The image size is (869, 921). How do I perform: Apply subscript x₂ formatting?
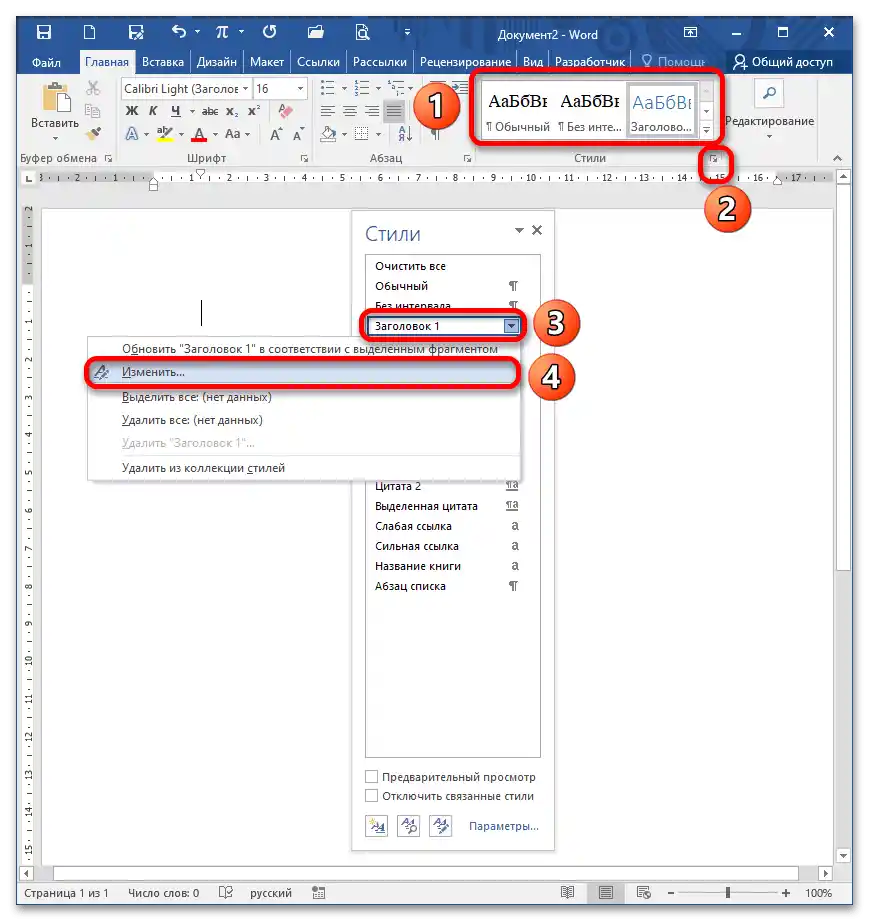[x=232, y=111]
